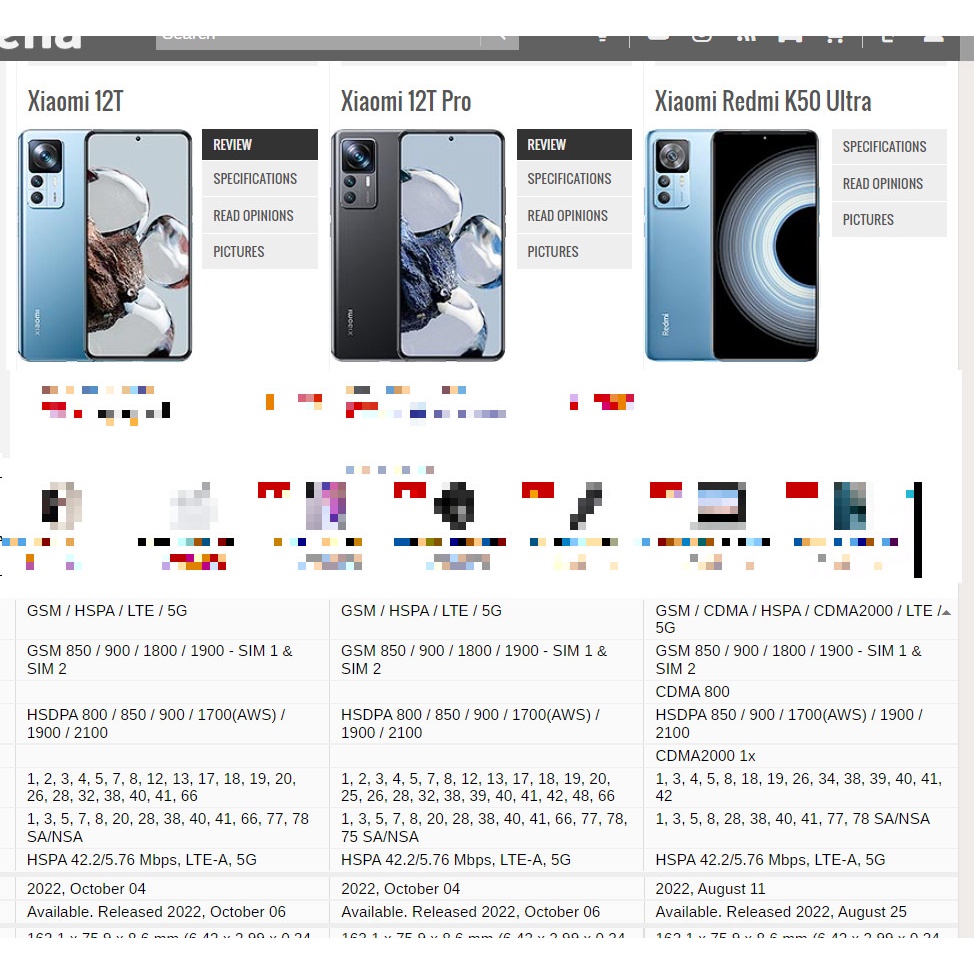Click the Xiaomi 12T phone image
Image resolution: width=974 pixels, height=974 pixels.
coord(105,245)
